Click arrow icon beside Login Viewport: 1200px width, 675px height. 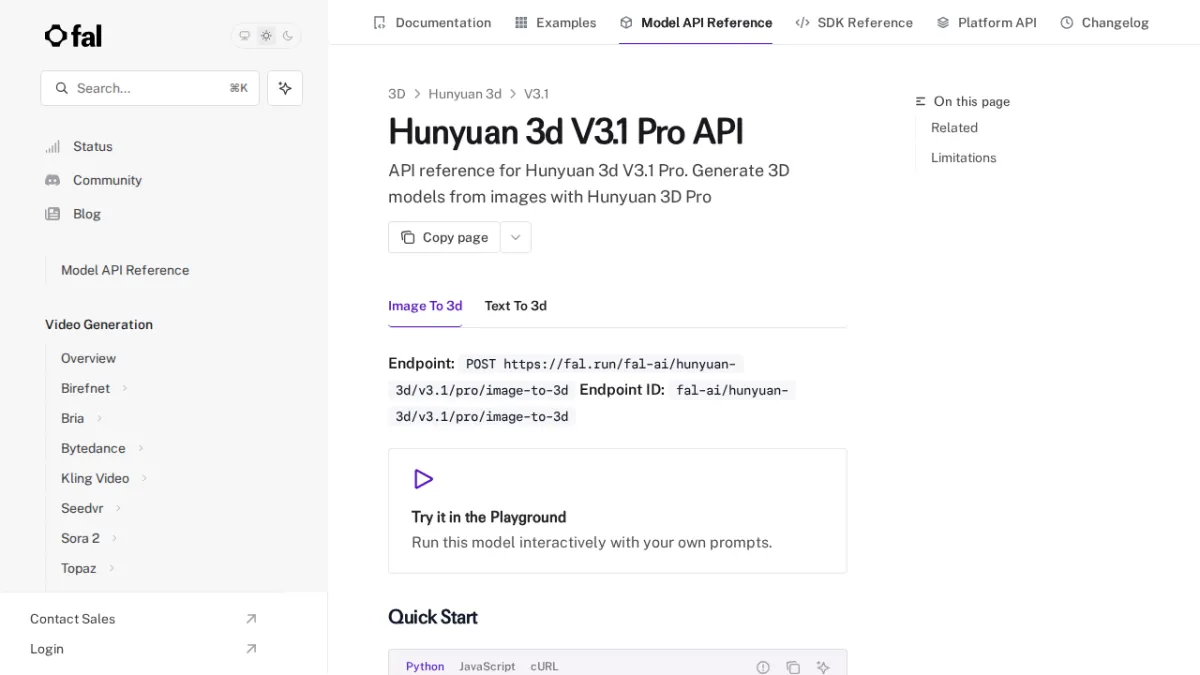[251, 649]
